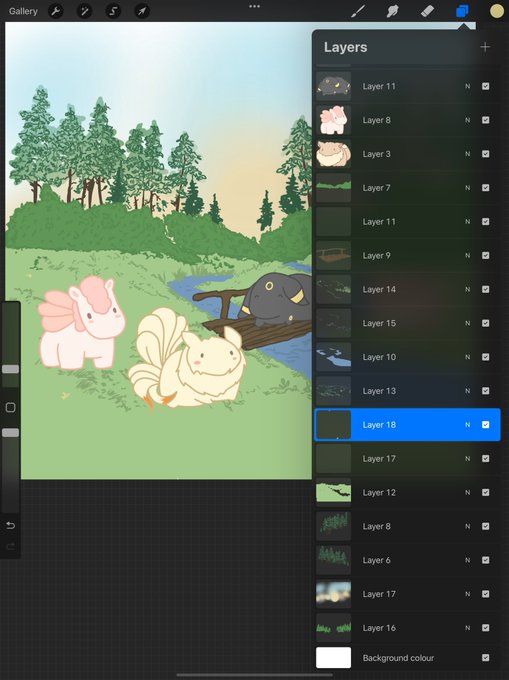The width and height of the screenshot is (509, 680).
Task: Select the row named Layer 14
Action: [407, 289]
